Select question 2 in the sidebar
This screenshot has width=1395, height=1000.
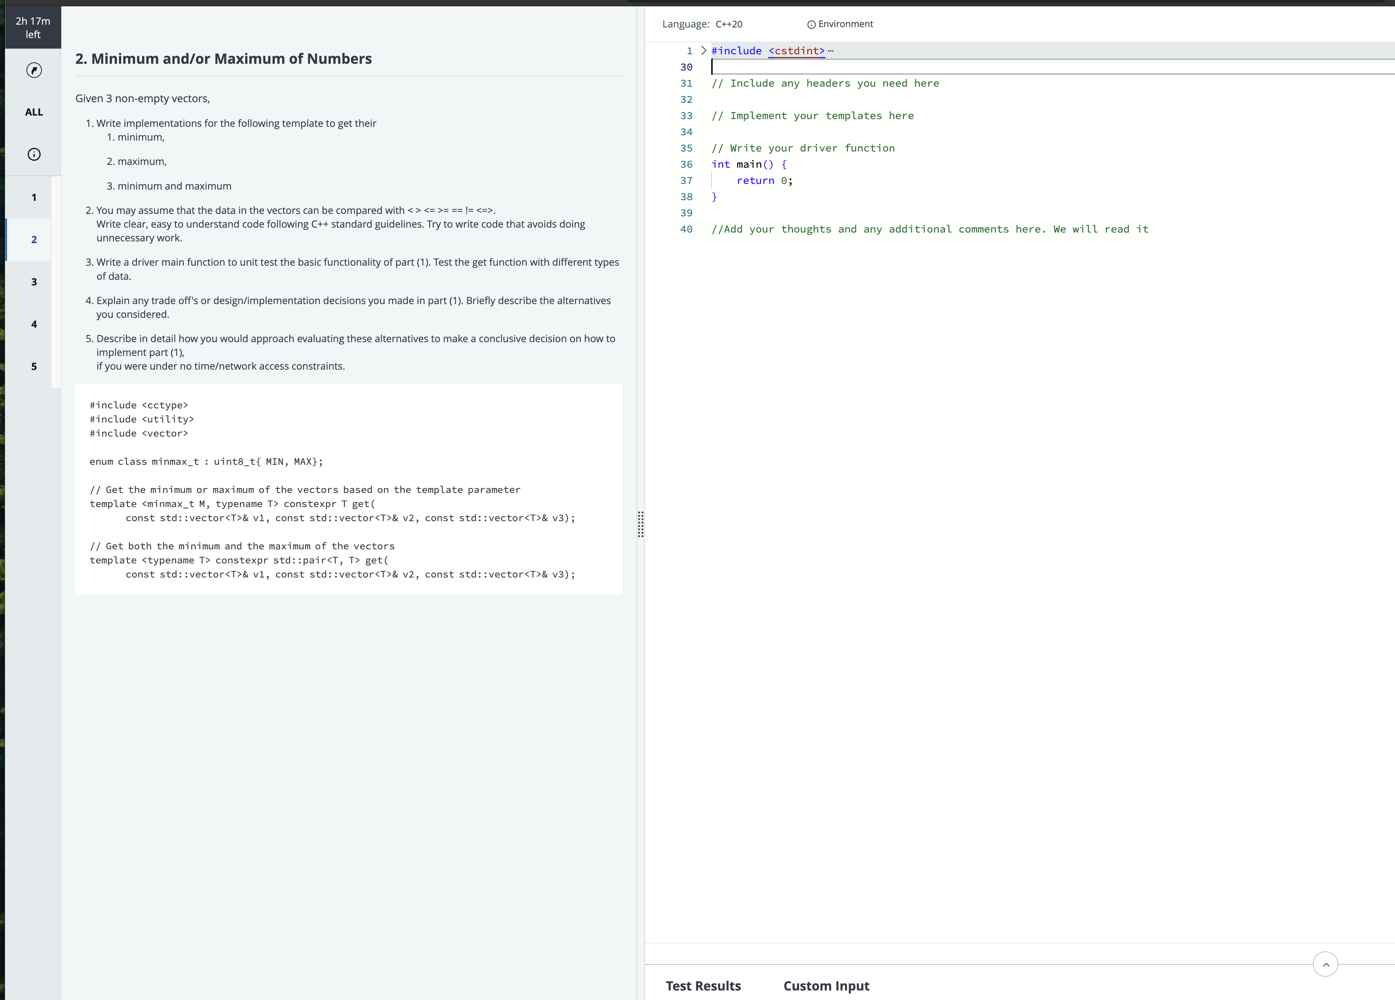point(34,240)
